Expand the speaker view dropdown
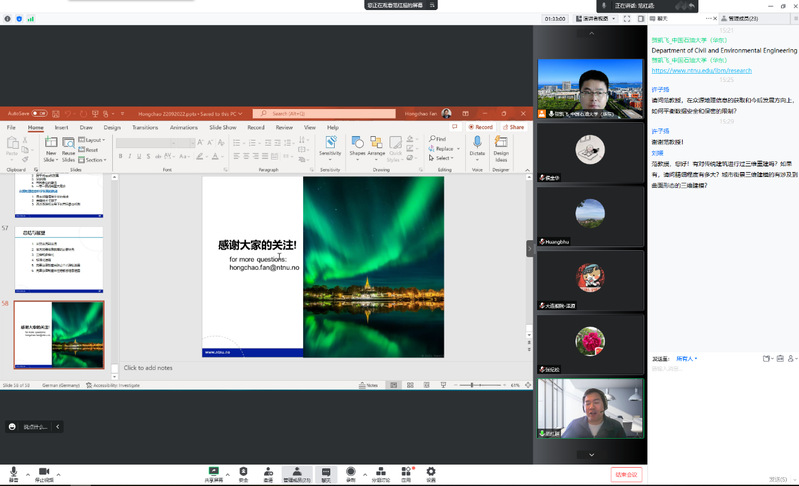 coord(612,18)
